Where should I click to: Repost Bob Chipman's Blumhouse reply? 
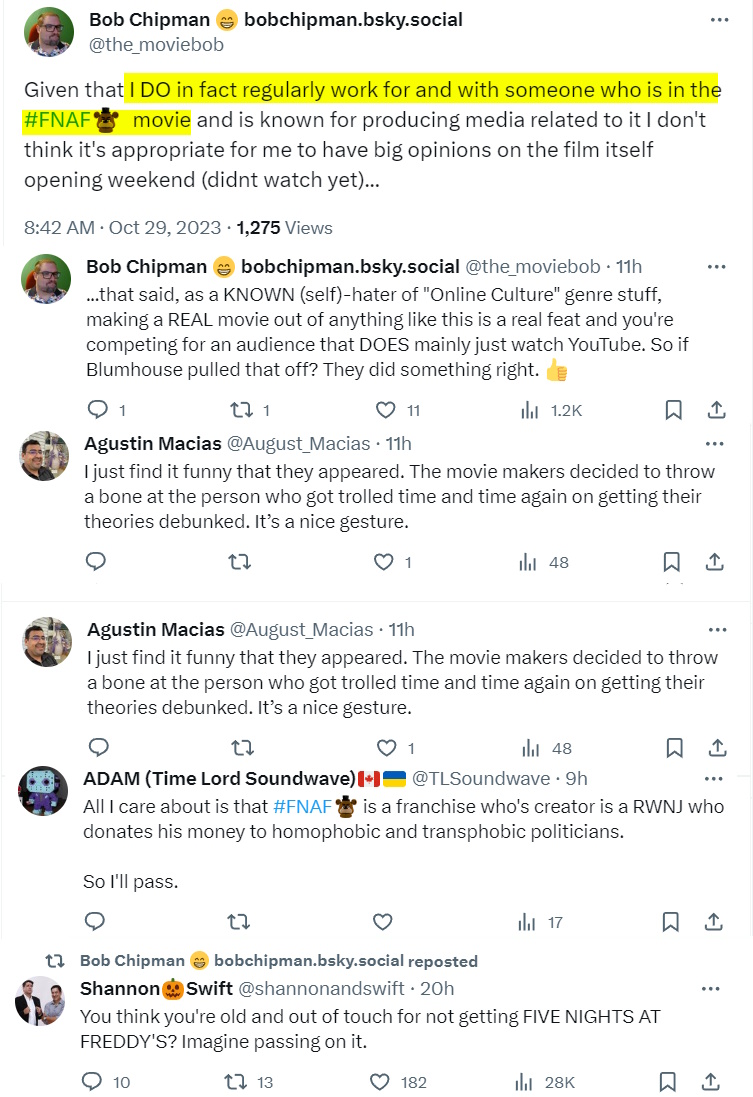point(240,410)
